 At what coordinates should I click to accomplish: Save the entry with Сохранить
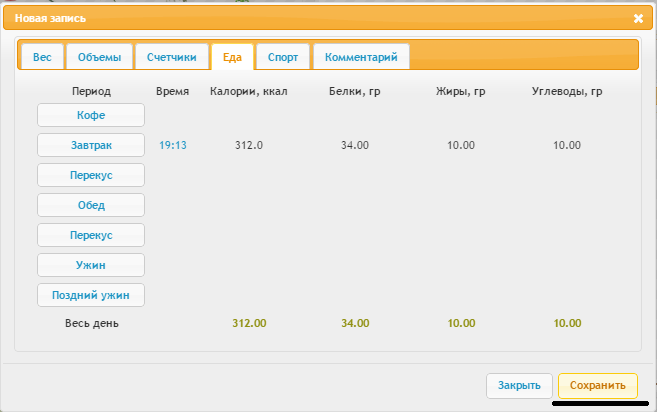pos(598,386)
